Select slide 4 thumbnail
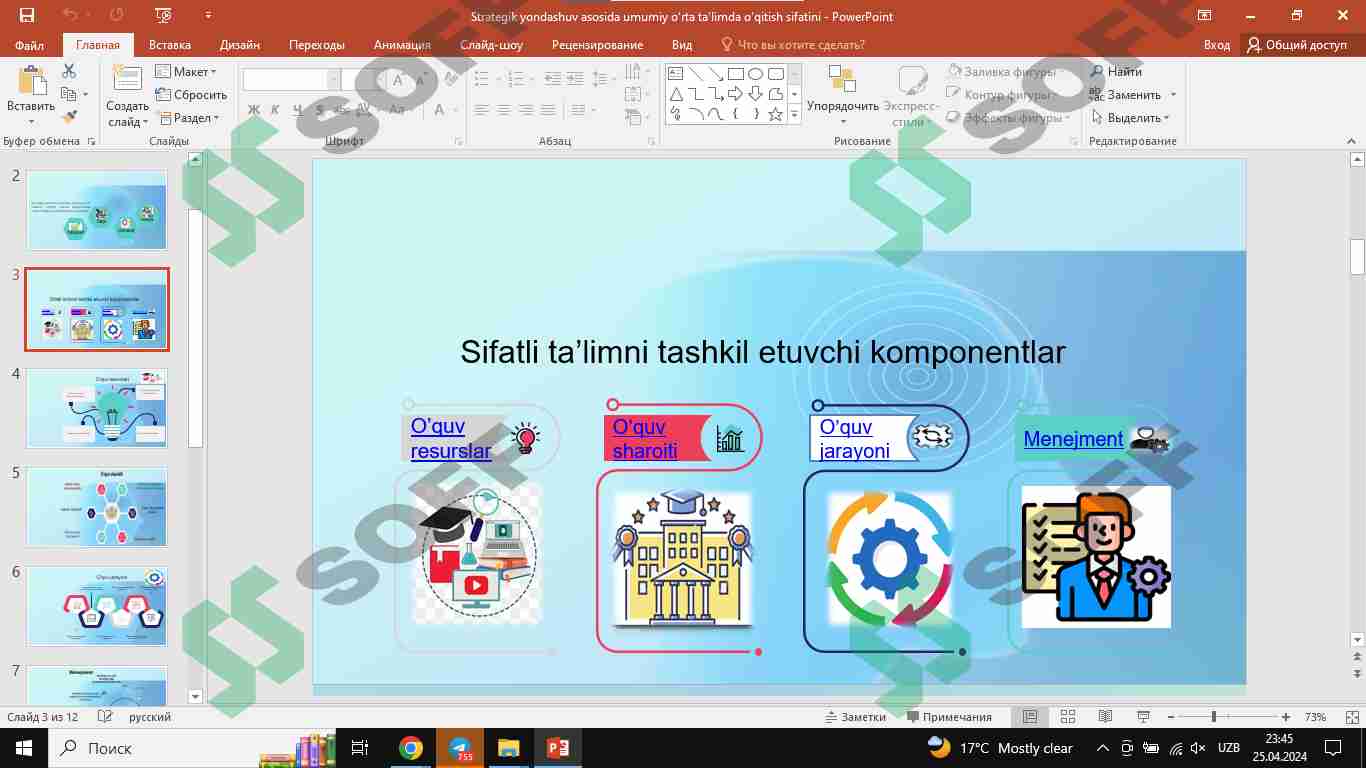 [x=97, y=408]
